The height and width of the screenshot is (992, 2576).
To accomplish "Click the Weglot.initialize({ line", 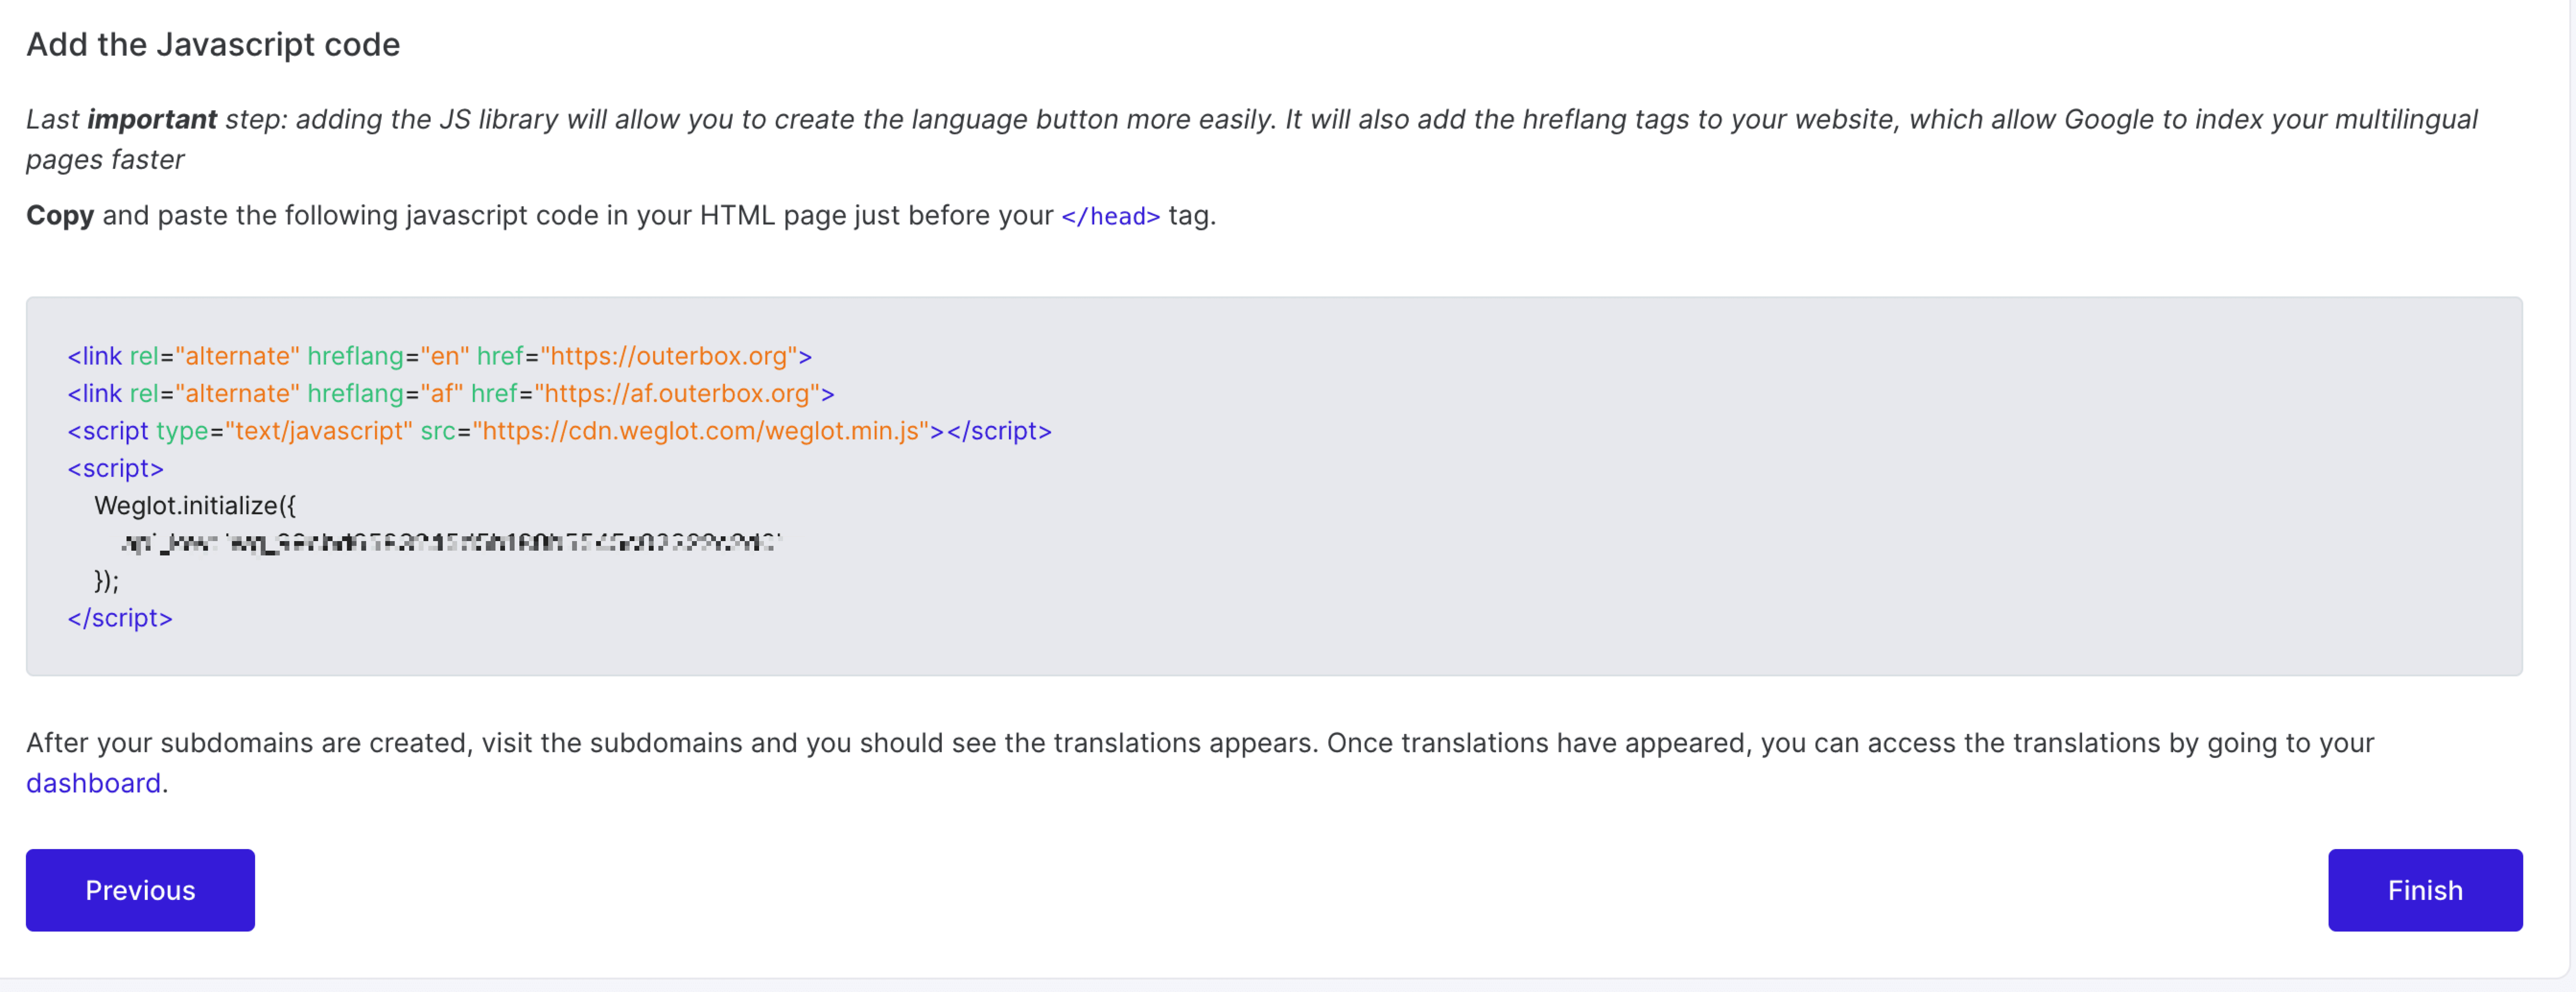I will point(195,506).
